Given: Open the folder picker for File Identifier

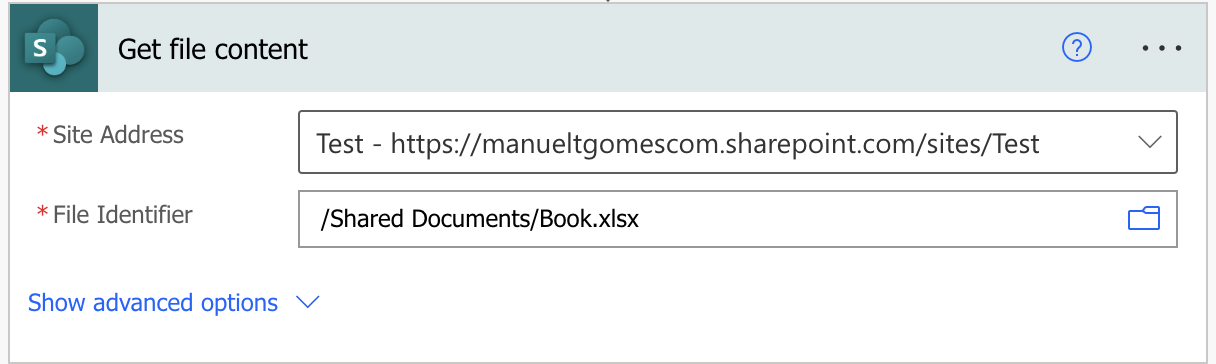Looking at the screenshot, I should coord(1143,218).
